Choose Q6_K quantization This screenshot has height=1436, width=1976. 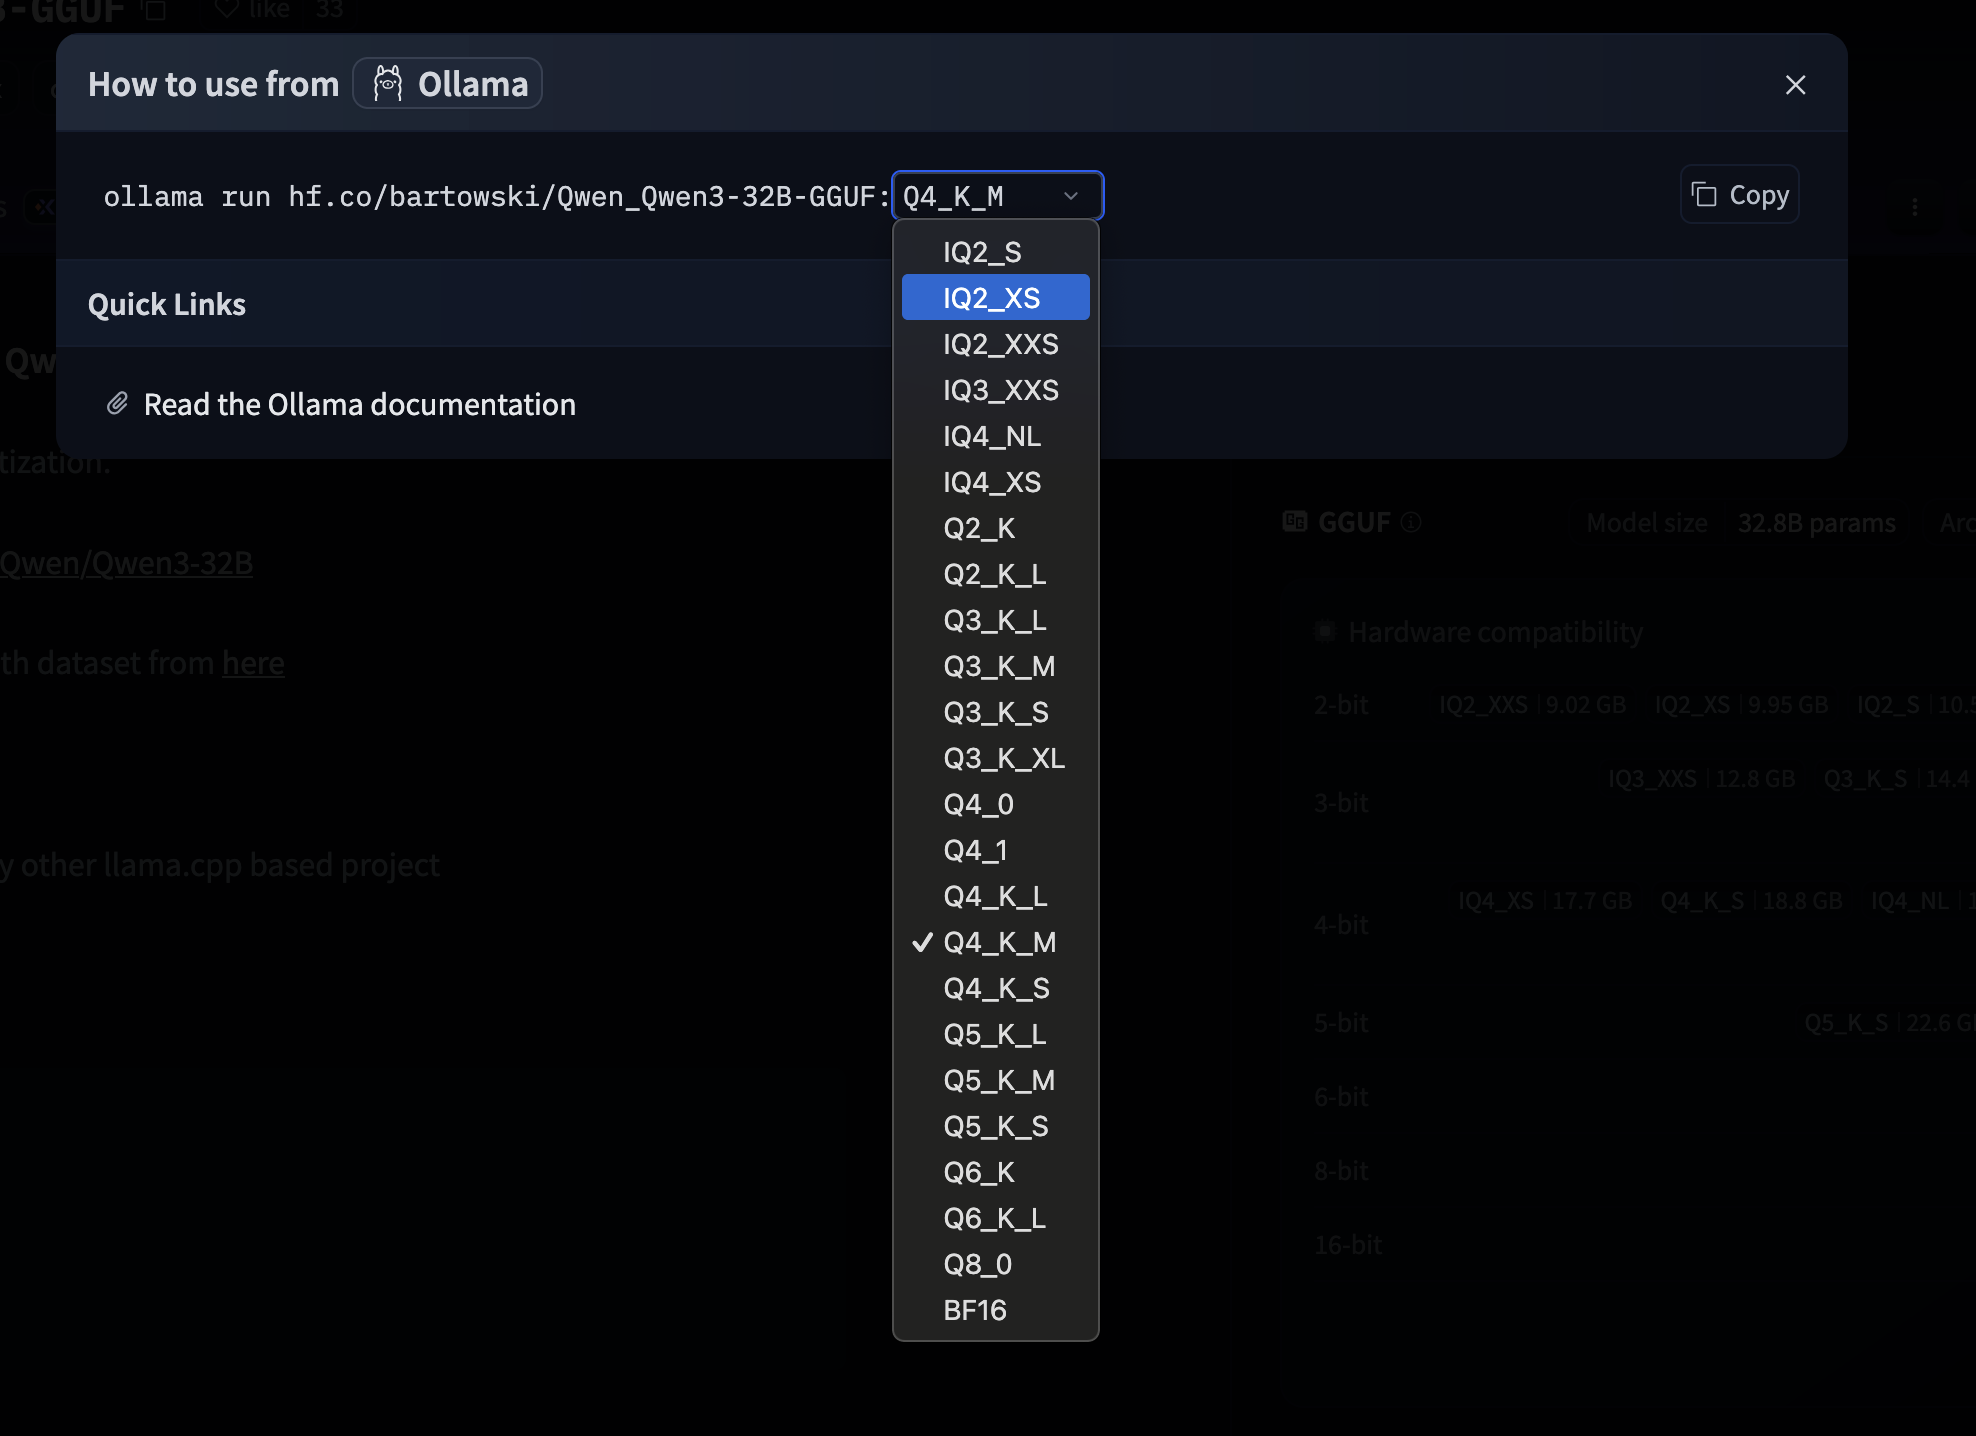click(995, 1172)
